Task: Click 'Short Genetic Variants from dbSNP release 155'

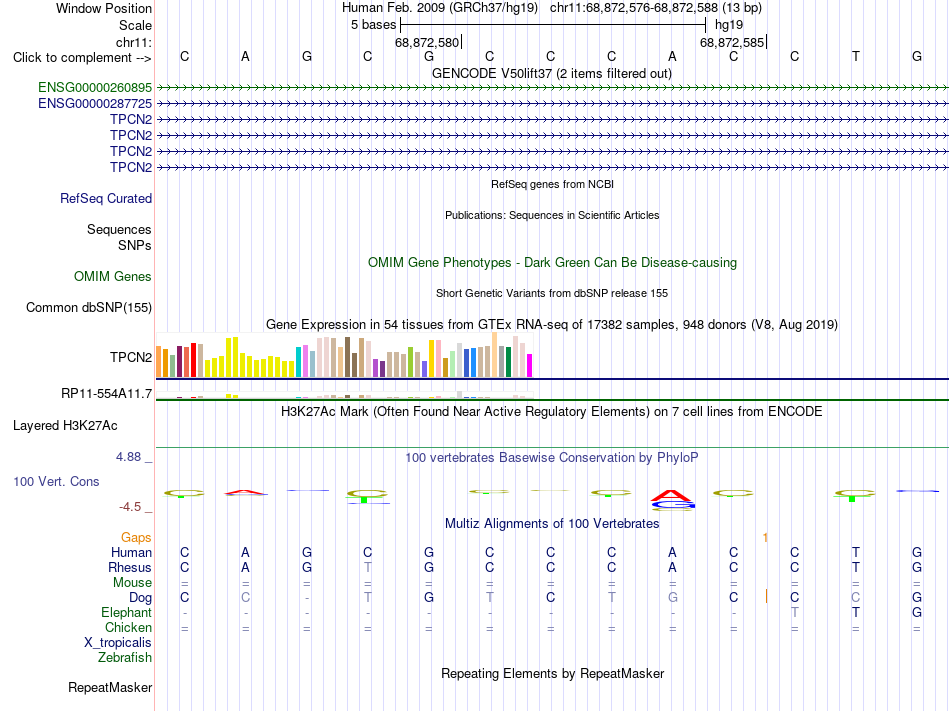Action: click(552, 293)
